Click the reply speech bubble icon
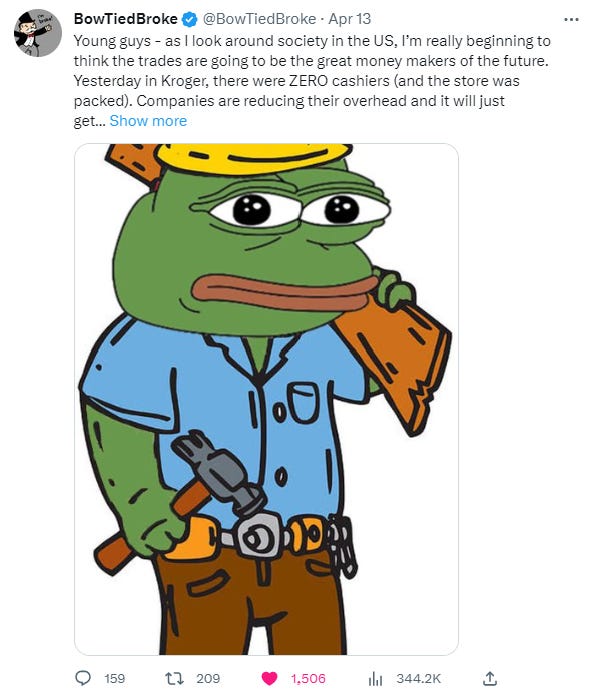 coord(83,678)
